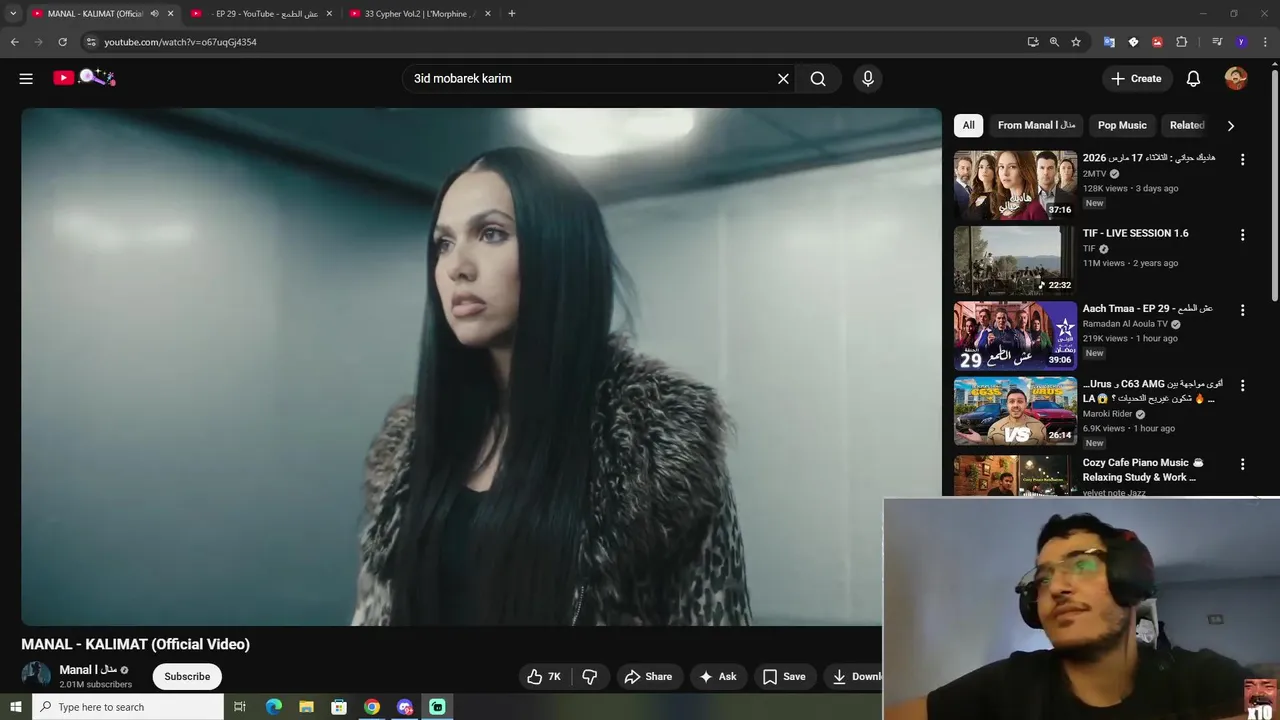Open options for Aach Tmaa - EP 29
This screenshot has width=1280, height=720.
click(x=1242, y=310)
